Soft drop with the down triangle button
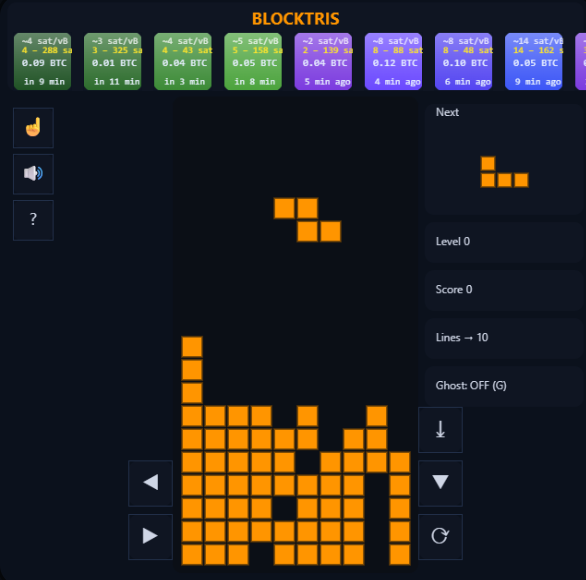Screen dimensions: 586x580 pos(440,483)
